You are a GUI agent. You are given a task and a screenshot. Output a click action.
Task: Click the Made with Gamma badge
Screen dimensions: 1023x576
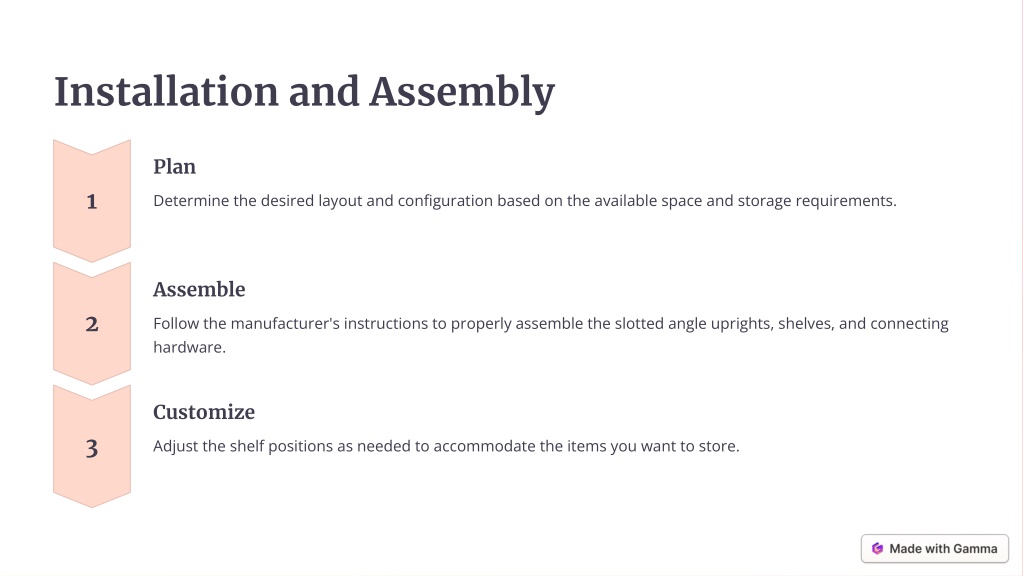tap(934, 549)
